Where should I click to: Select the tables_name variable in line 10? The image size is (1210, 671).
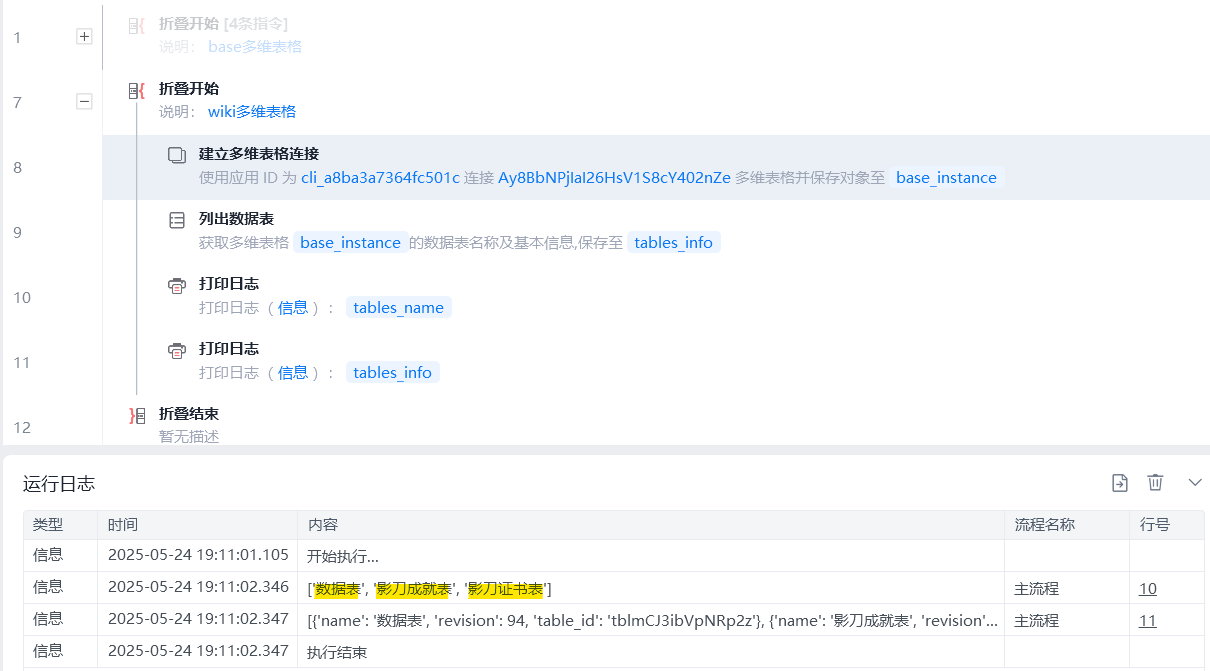[398, 308]
